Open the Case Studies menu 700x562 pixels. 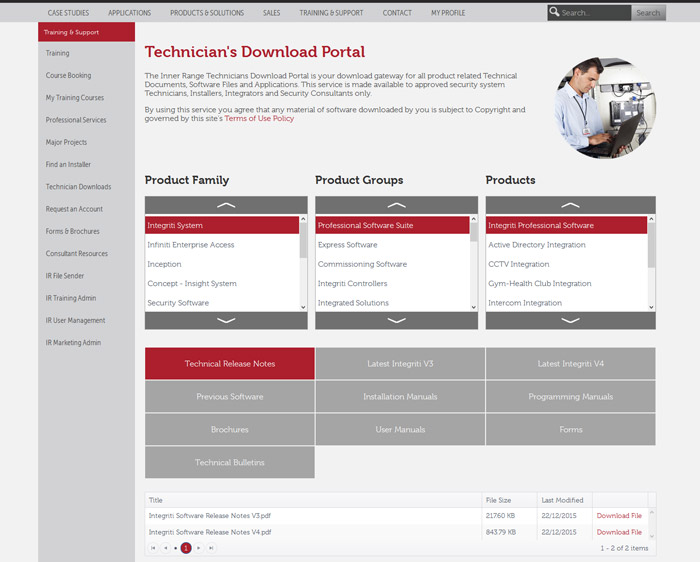(x=68, y=13)
